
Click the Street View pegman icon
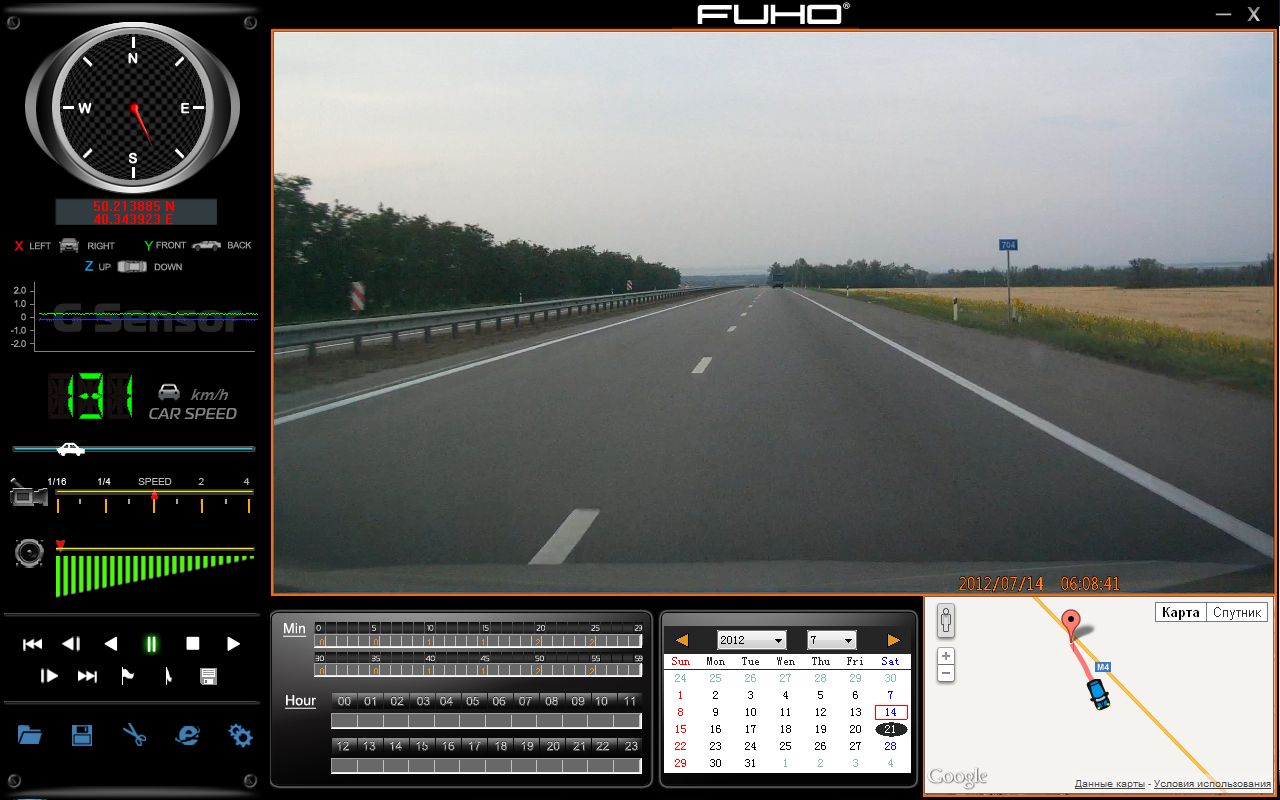(x=946, y=620)
